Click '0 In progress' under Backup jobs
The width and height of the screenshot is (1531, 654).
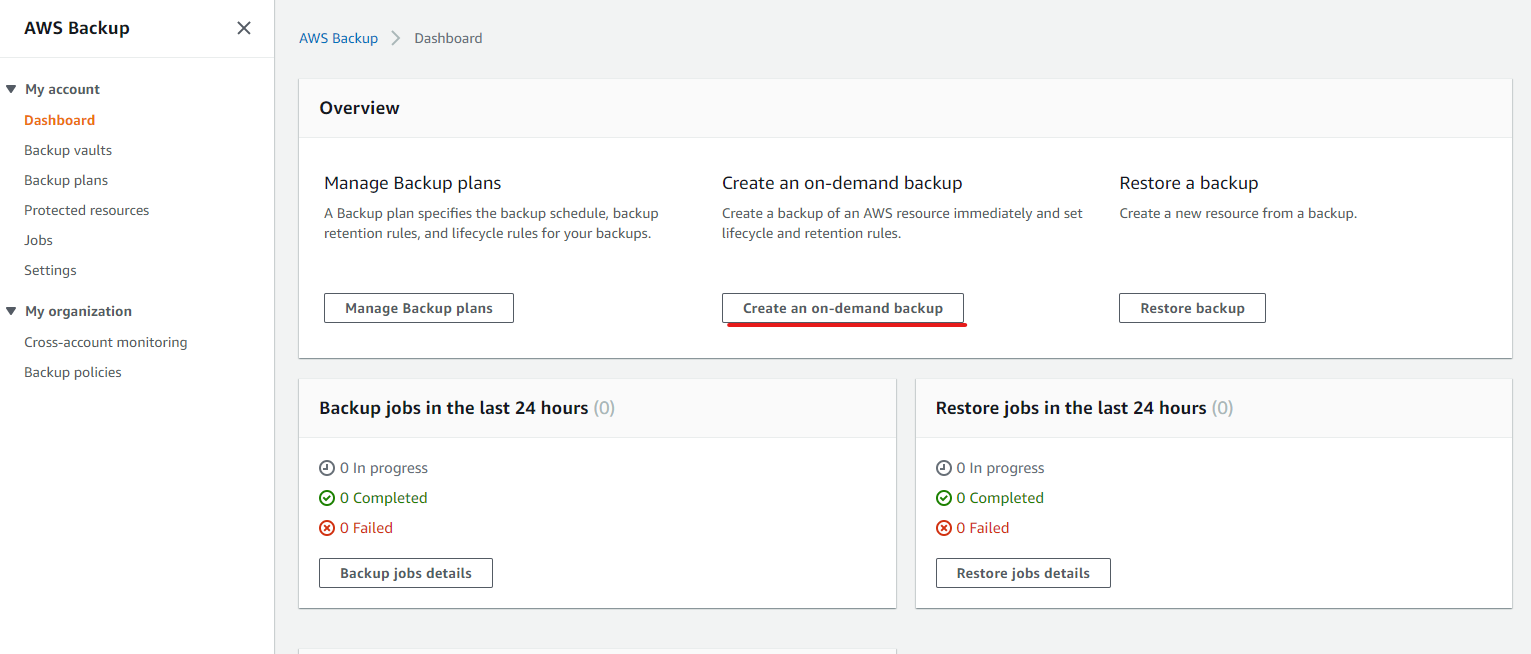click(384, 468)
